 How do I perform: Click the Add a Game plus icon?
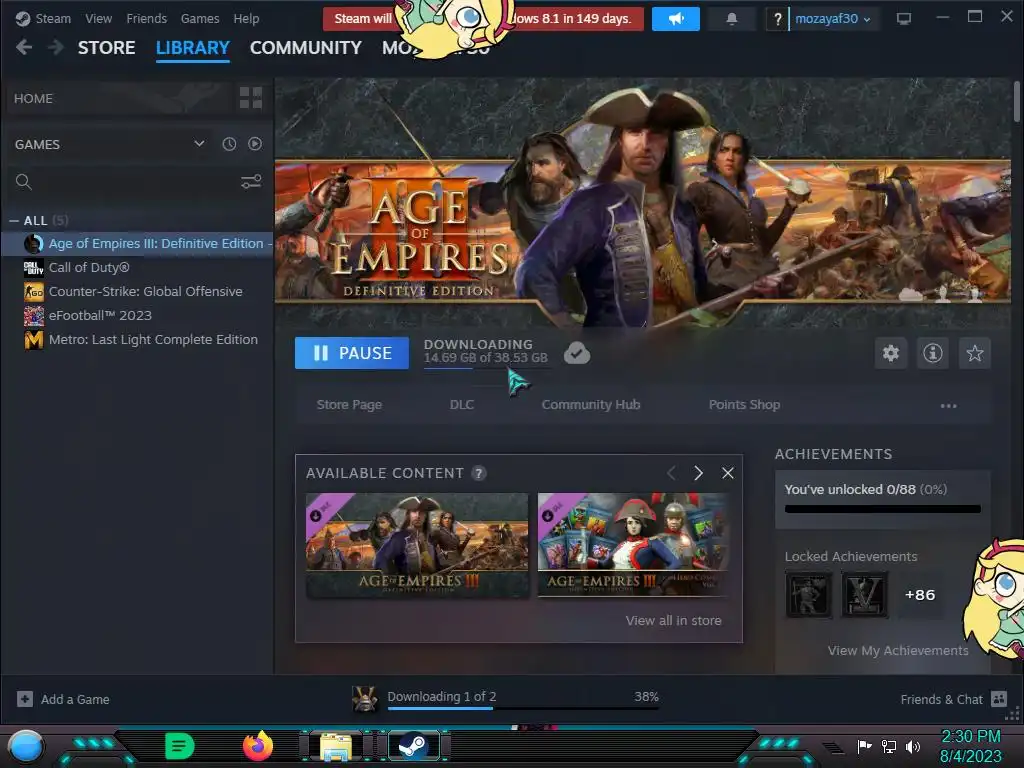tap(25, 699)
